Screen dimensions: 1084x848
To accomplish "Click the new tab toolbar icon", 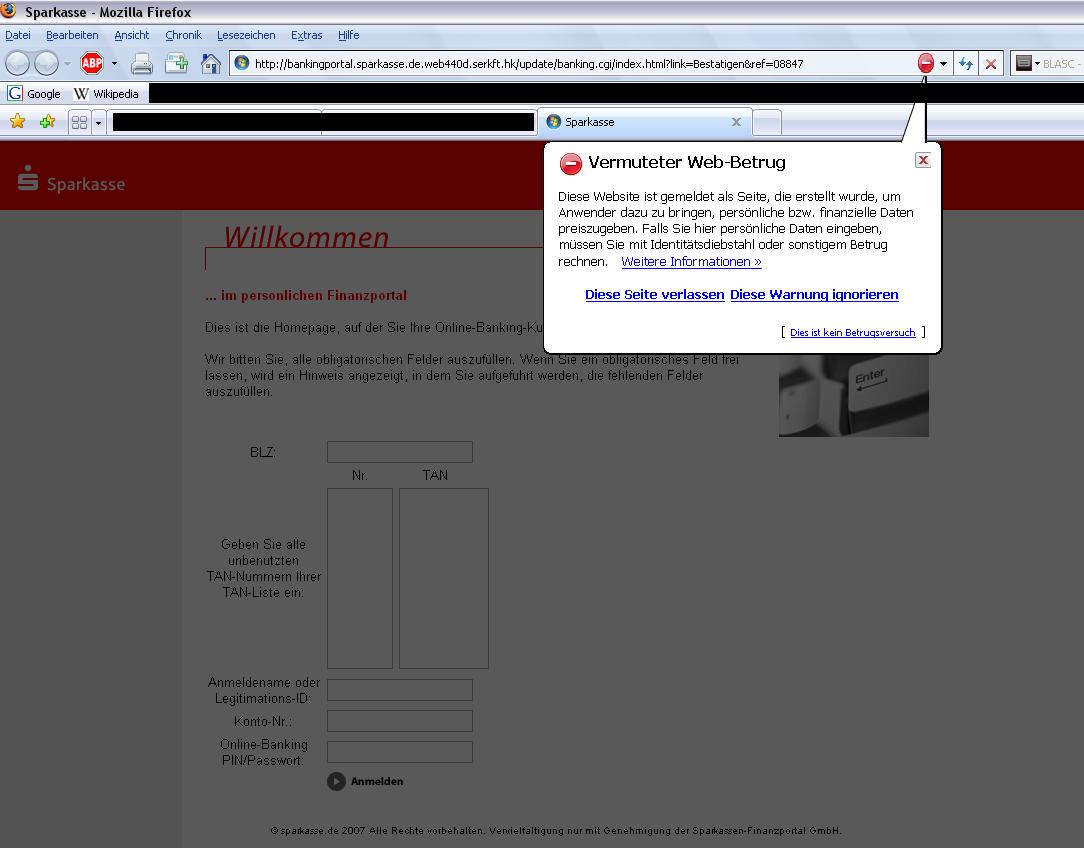I will [177, 64].
